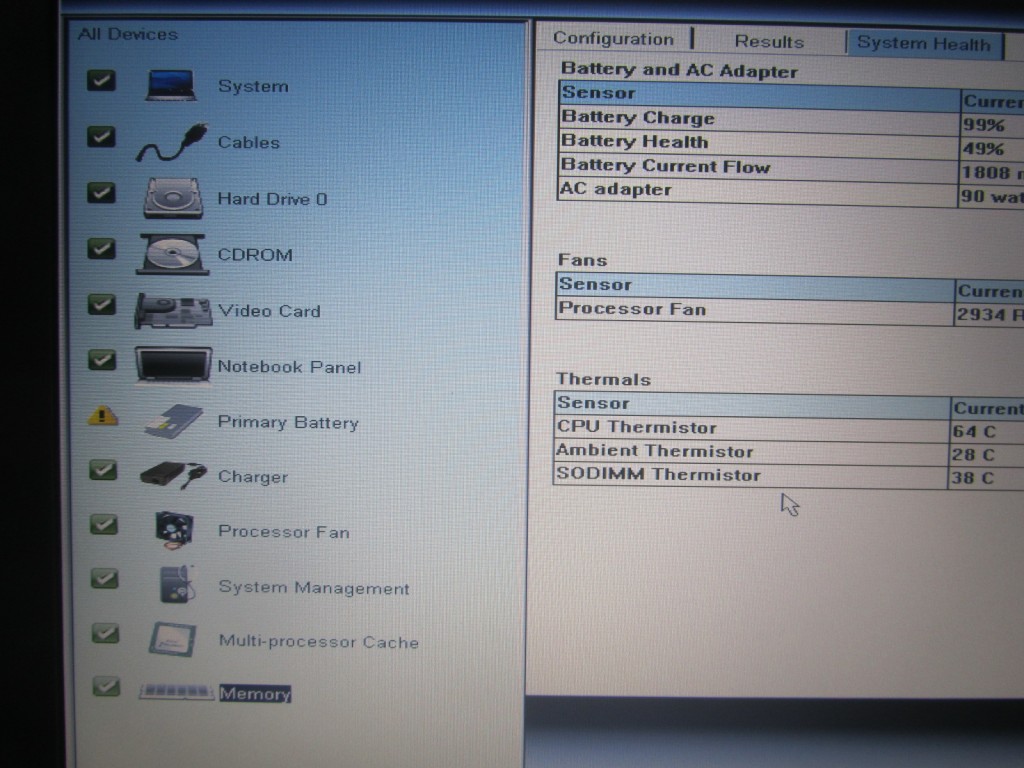Select the CDROM drive icon
This screenshot has height=768, width=1024.
click(x=172, y=254)
